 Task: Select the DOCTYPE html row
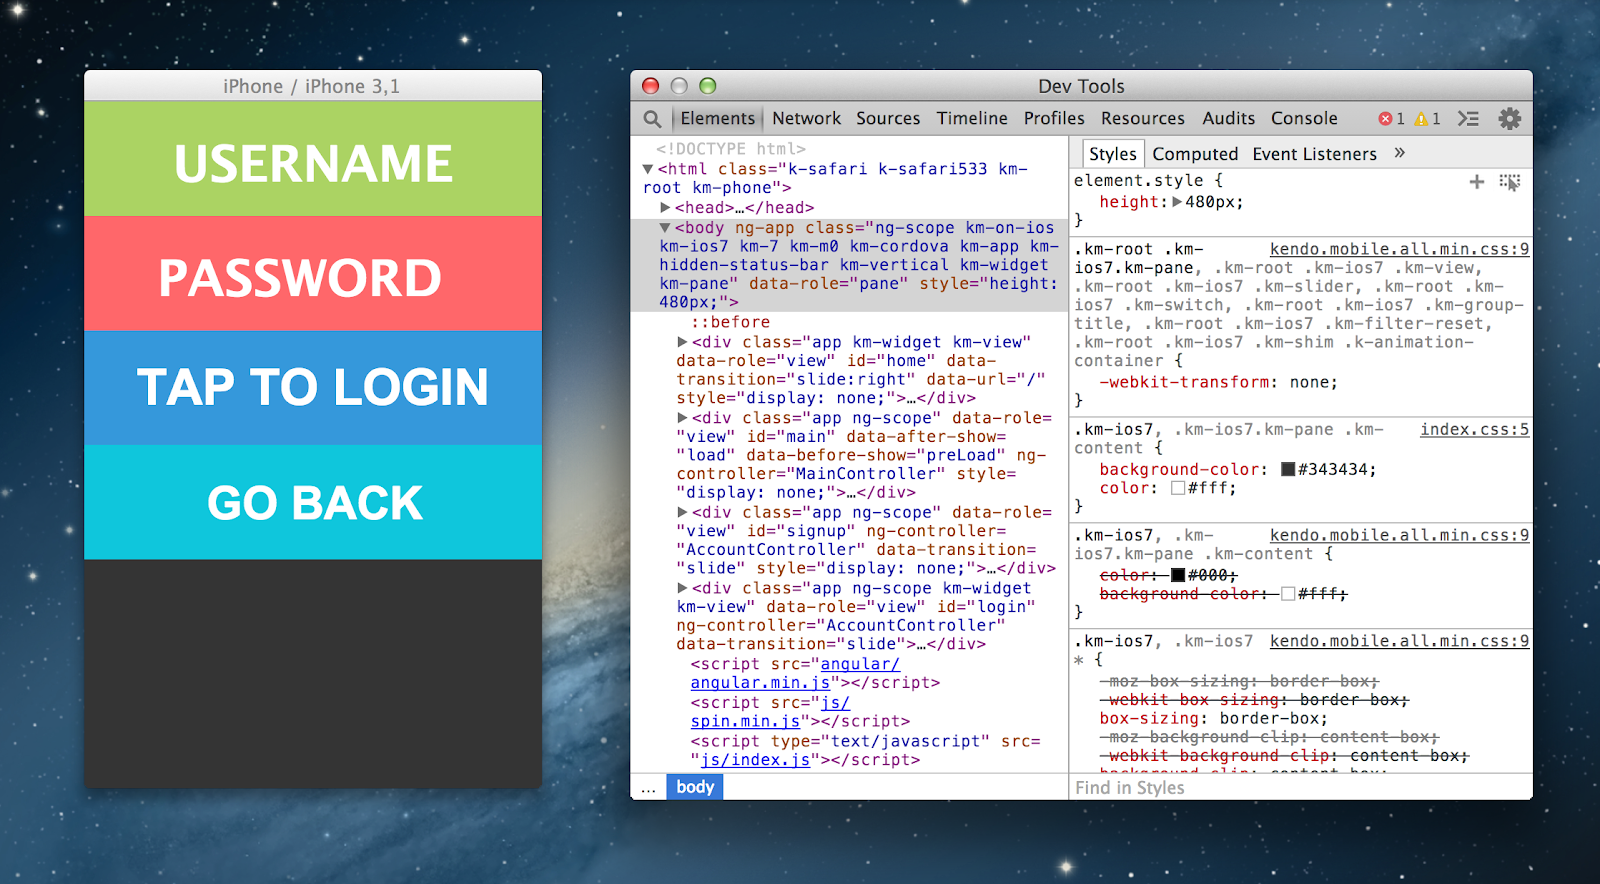[730, 149]
